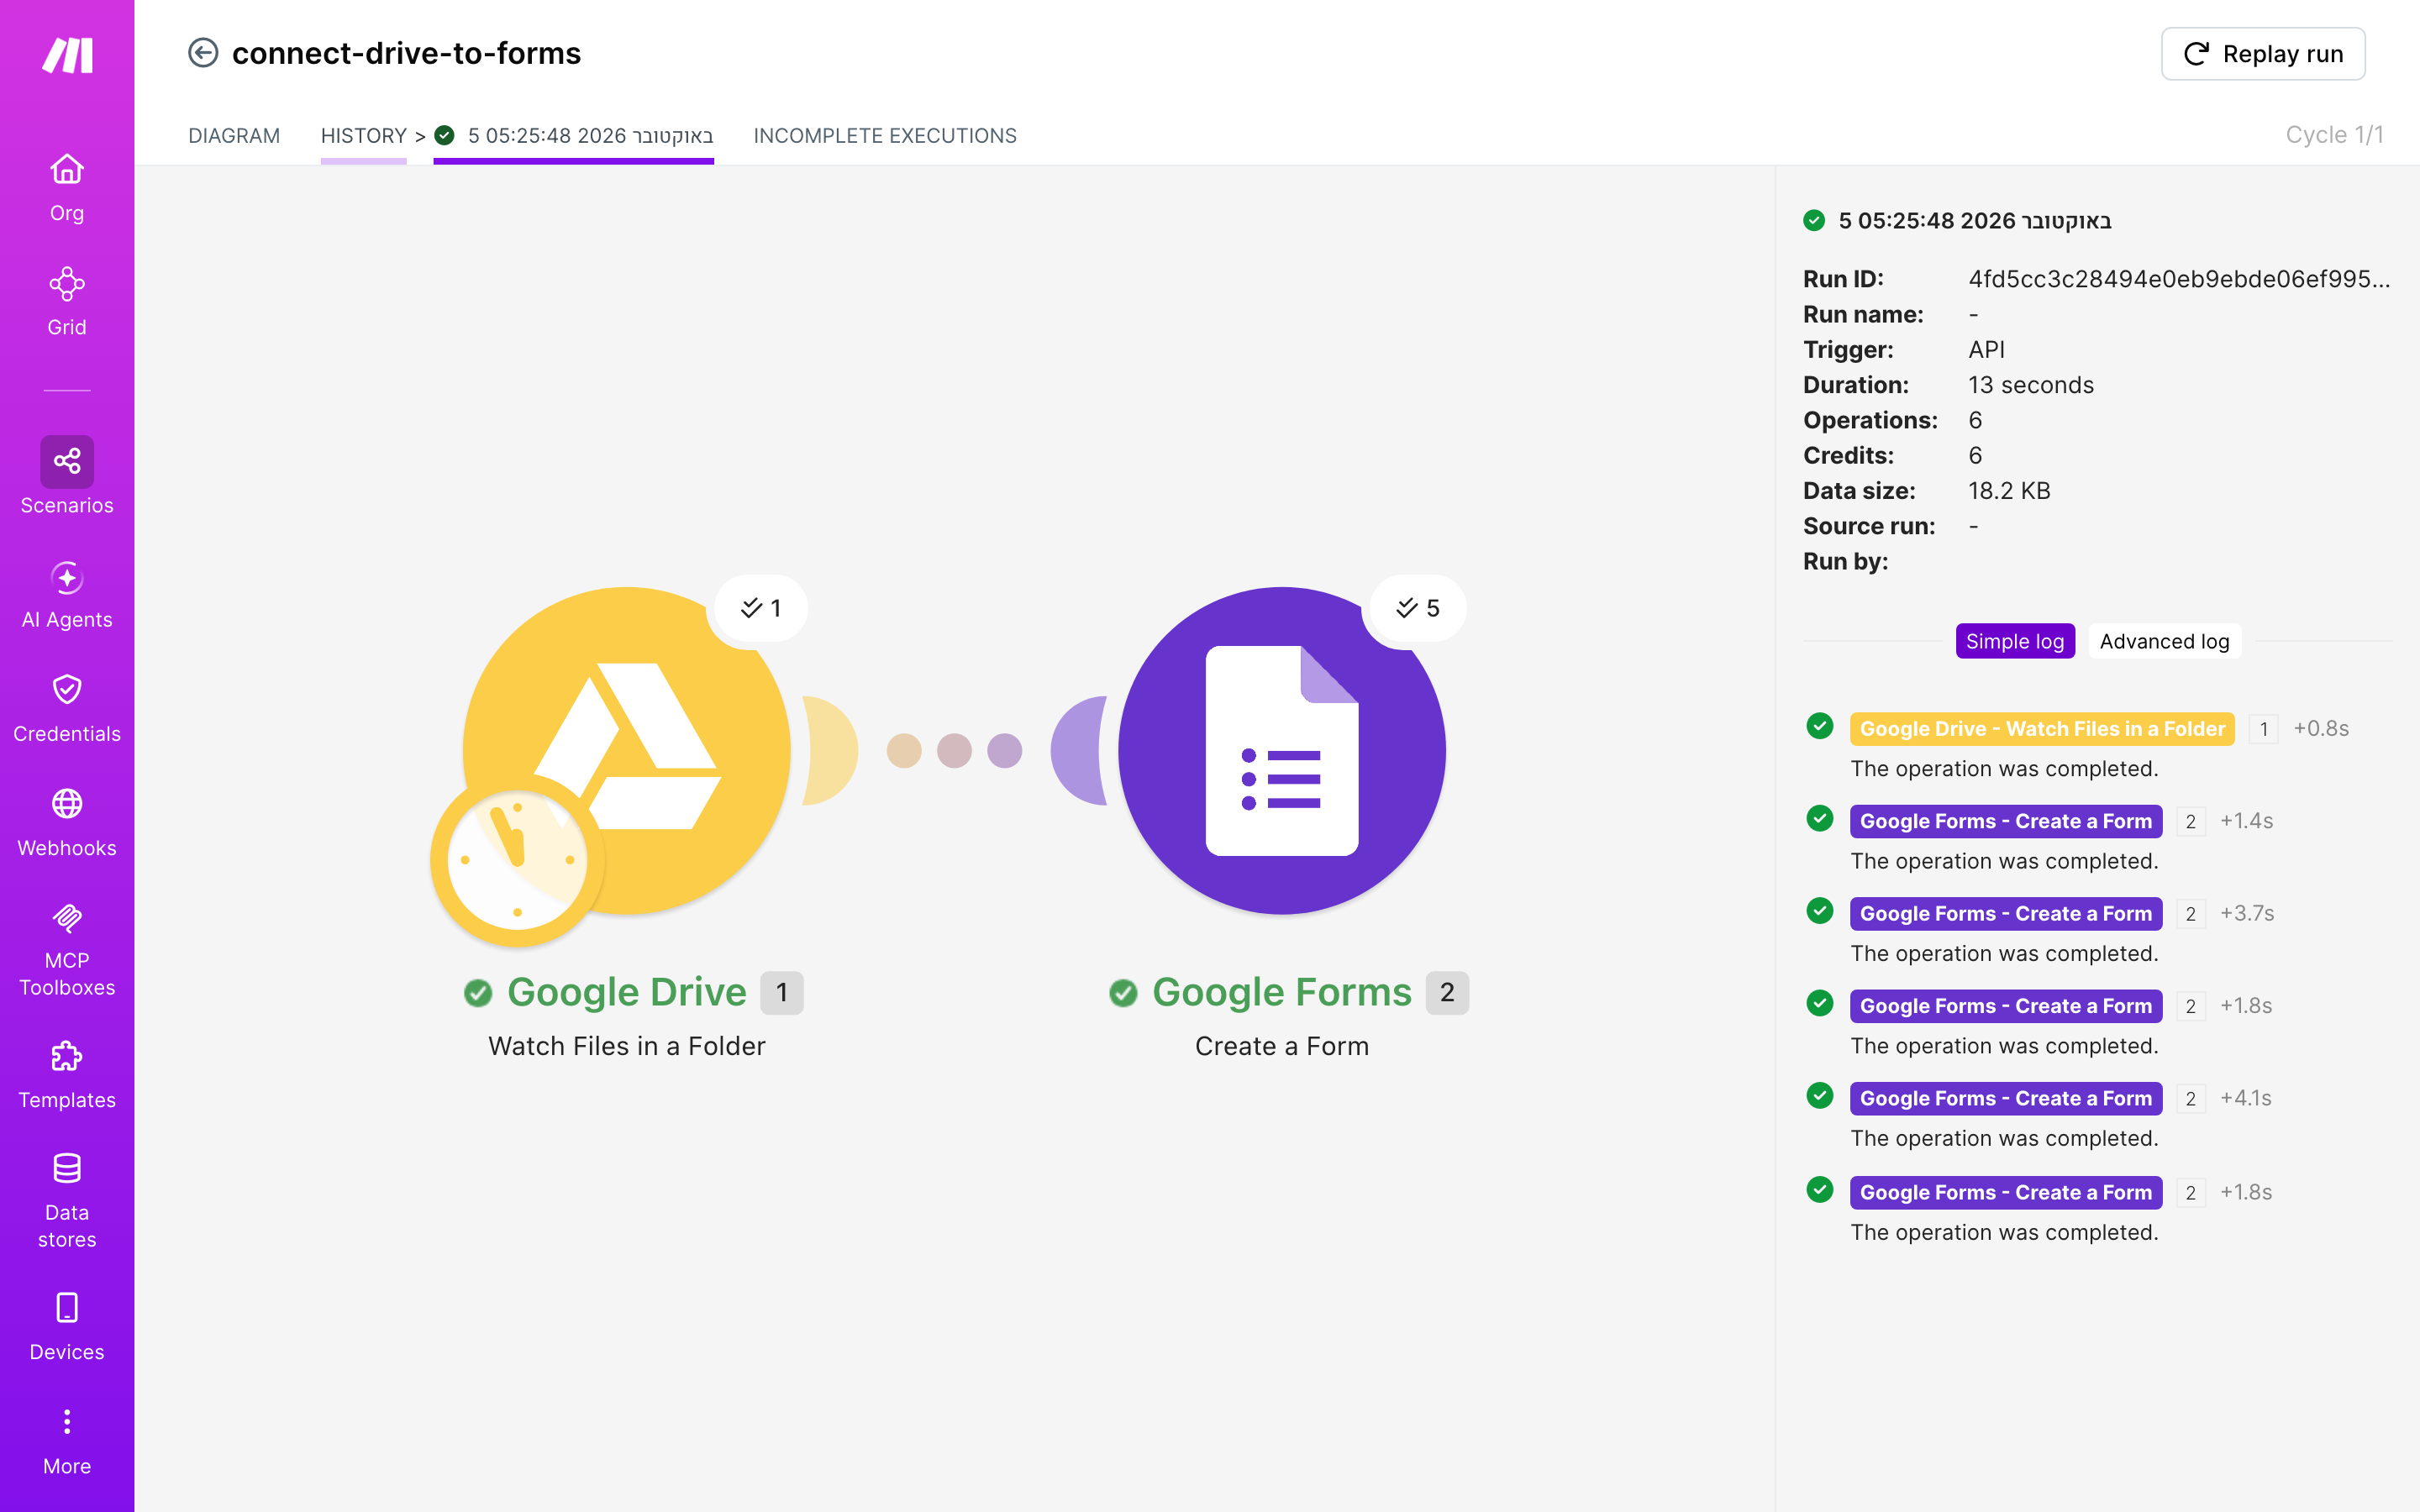Viewport: 2420px width, 1512px height.
Task: Open the Google Drive operations bubble showing 1
Action: point(760,608)
